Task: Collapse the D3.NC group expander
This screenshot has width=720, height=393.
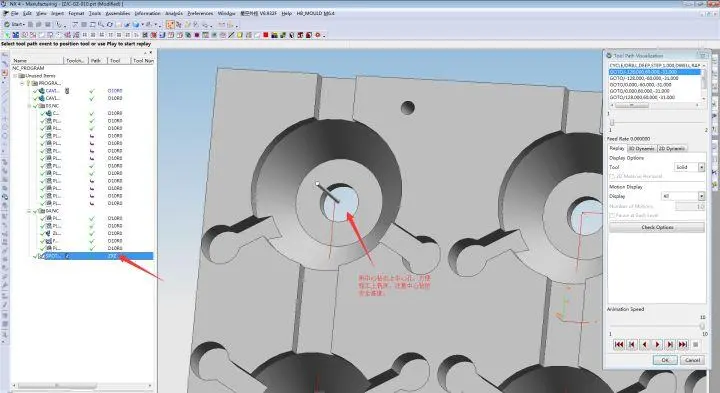Action: 29,106
